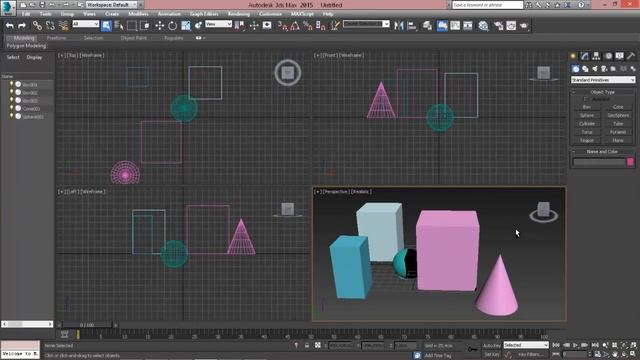Image resolution: width=640 pixels, height=360 pixels.
Task: Switch to the Freeform ribbon tab
Action: 56,38
